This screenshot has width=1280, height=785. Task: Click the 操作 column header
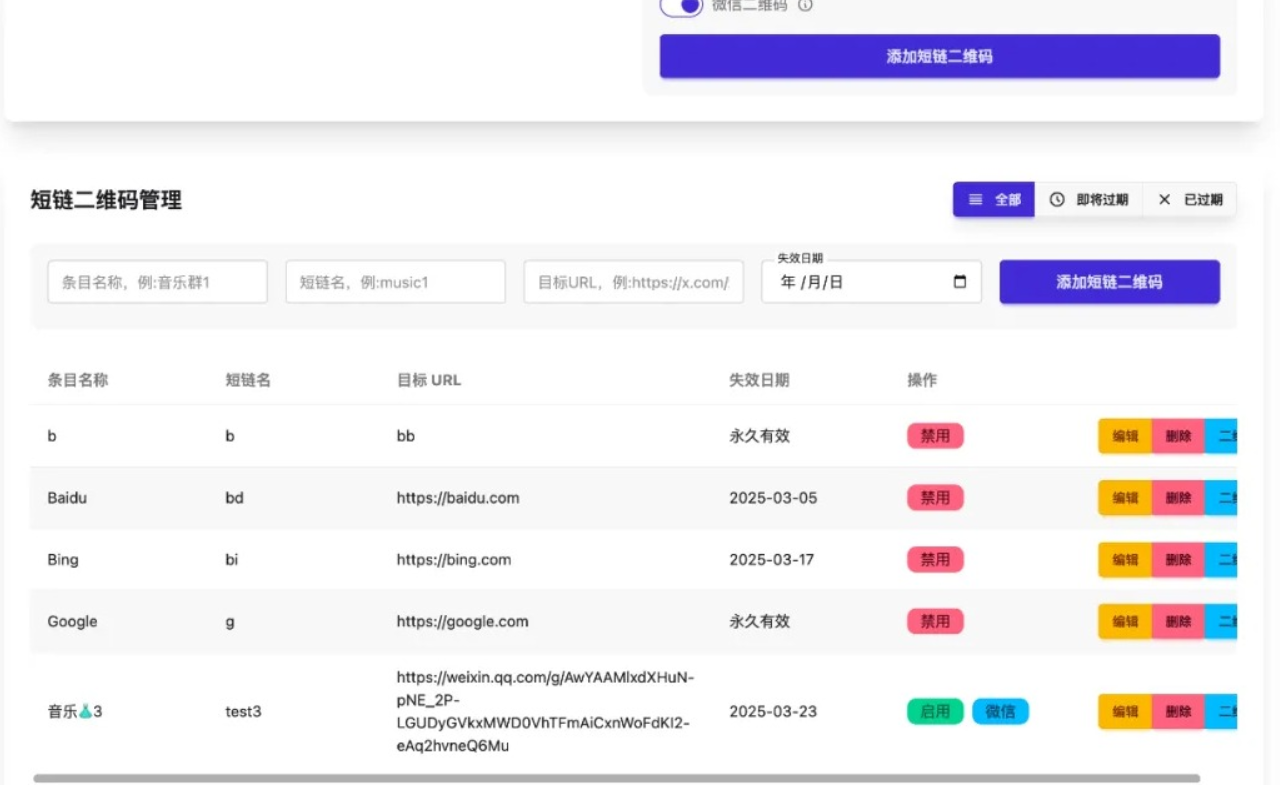[x=922, y=380]
